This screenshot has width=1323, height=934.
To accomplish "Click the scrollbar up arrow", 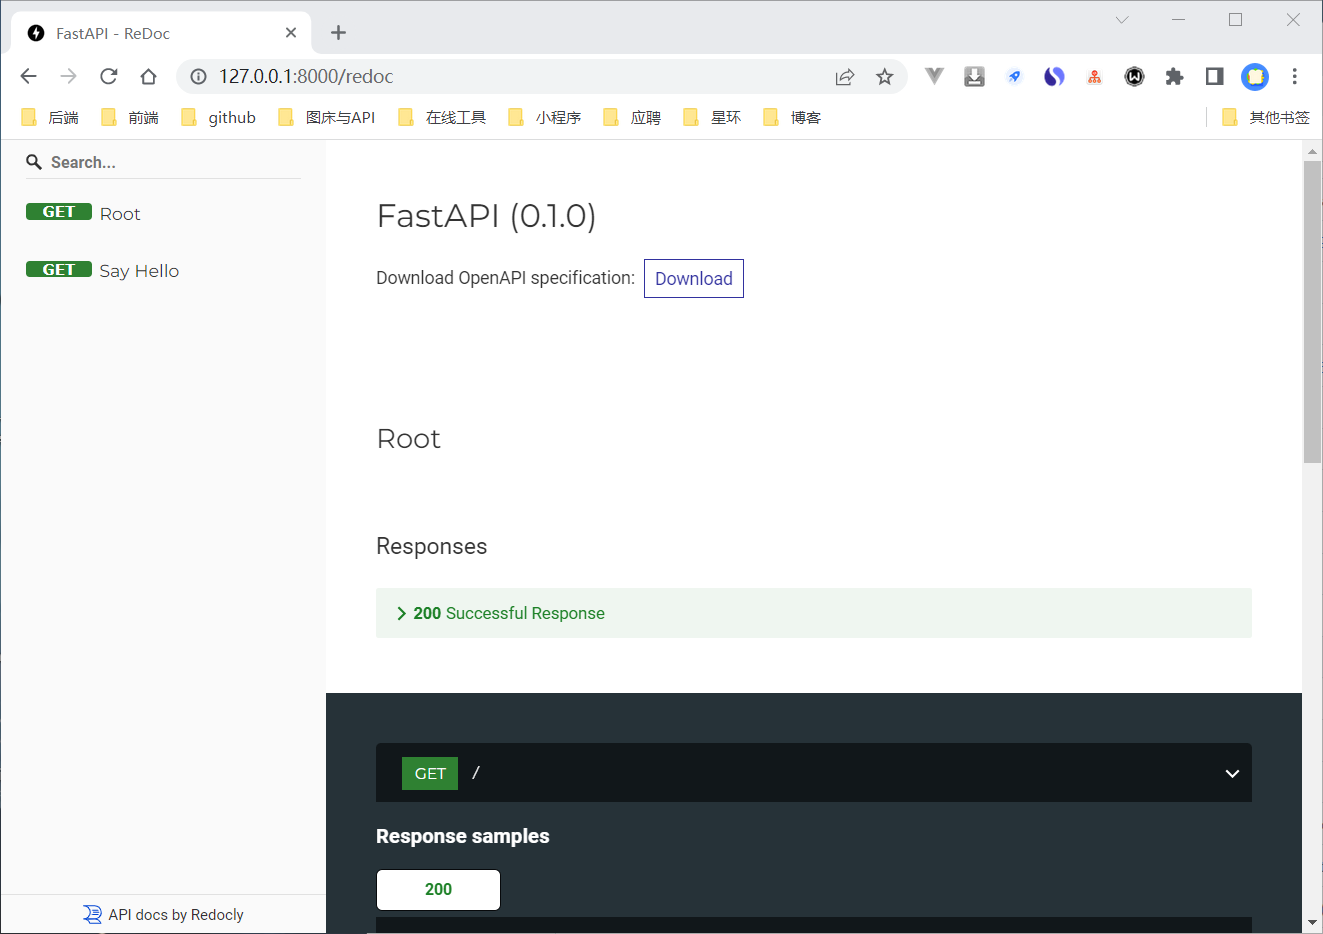I will [x=1312, y=152].
